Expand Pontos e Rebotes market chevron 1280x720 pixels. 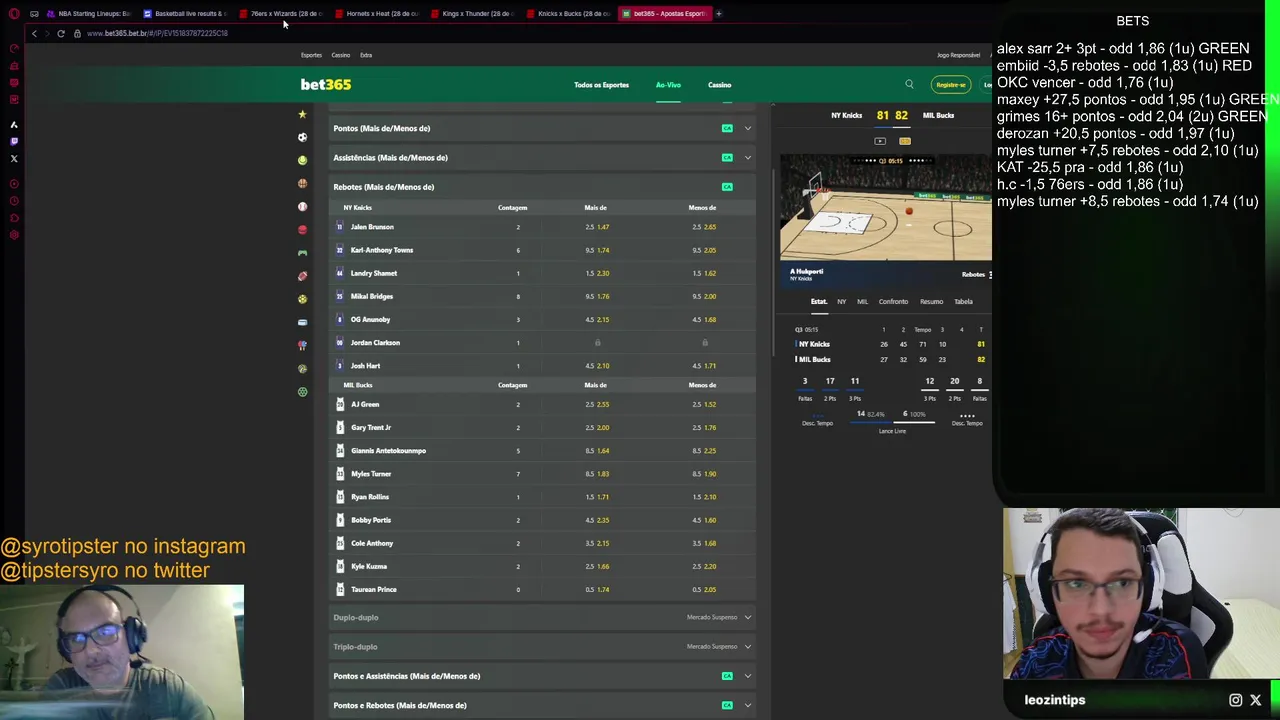pyautogui.click(x=747, y=705)
